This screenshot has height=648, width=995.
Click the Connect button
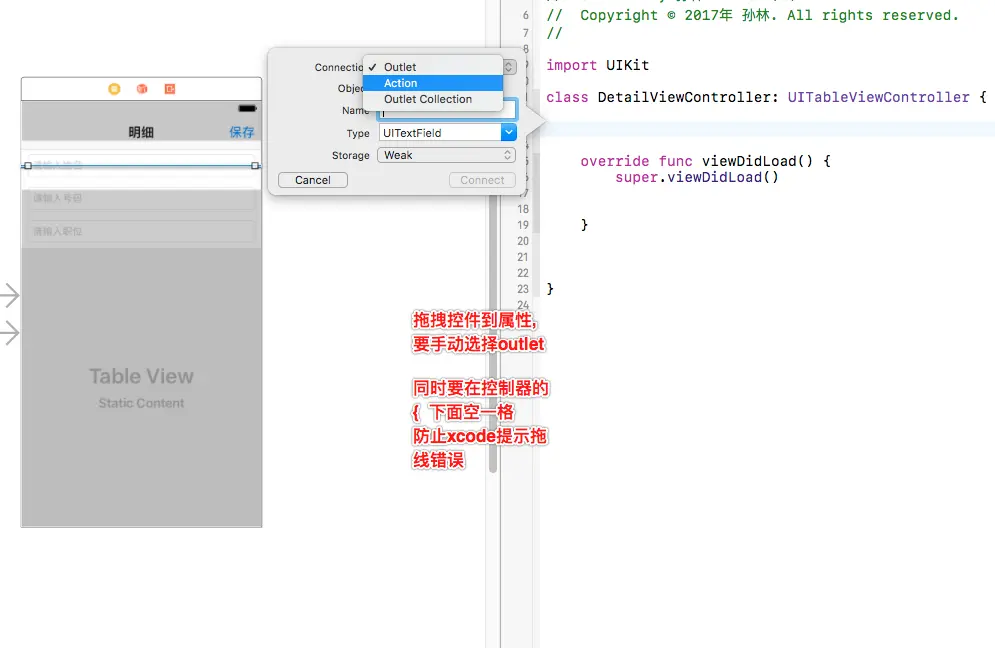pos(482,180)
